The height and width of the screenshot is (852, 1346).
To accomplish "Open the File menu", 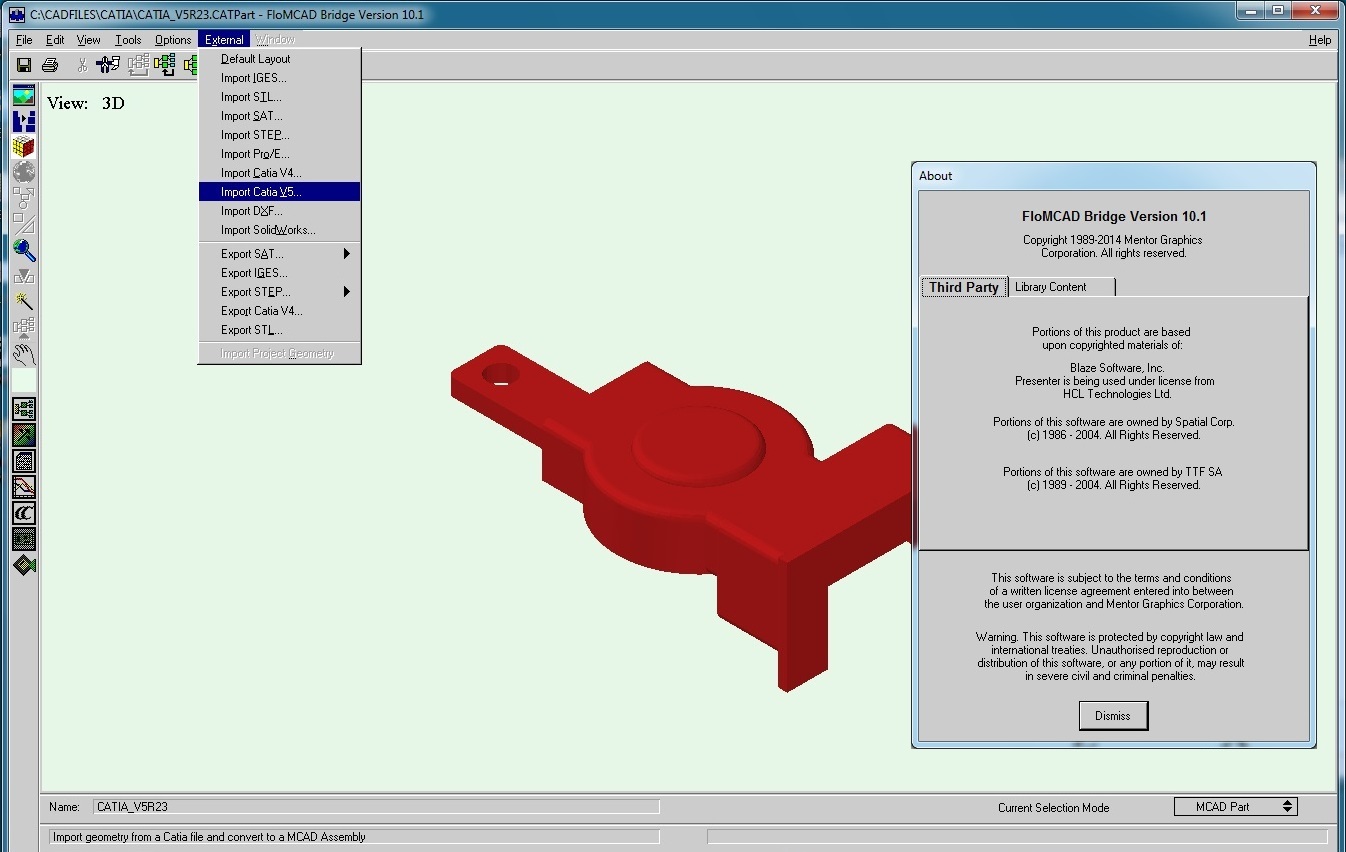I will [24, 40].
